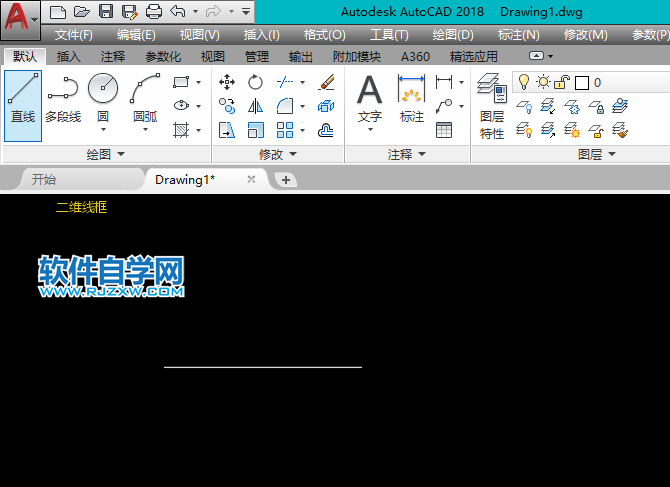
Task: Switch to the 插入 ribbon tab
Action: (68, 56)
